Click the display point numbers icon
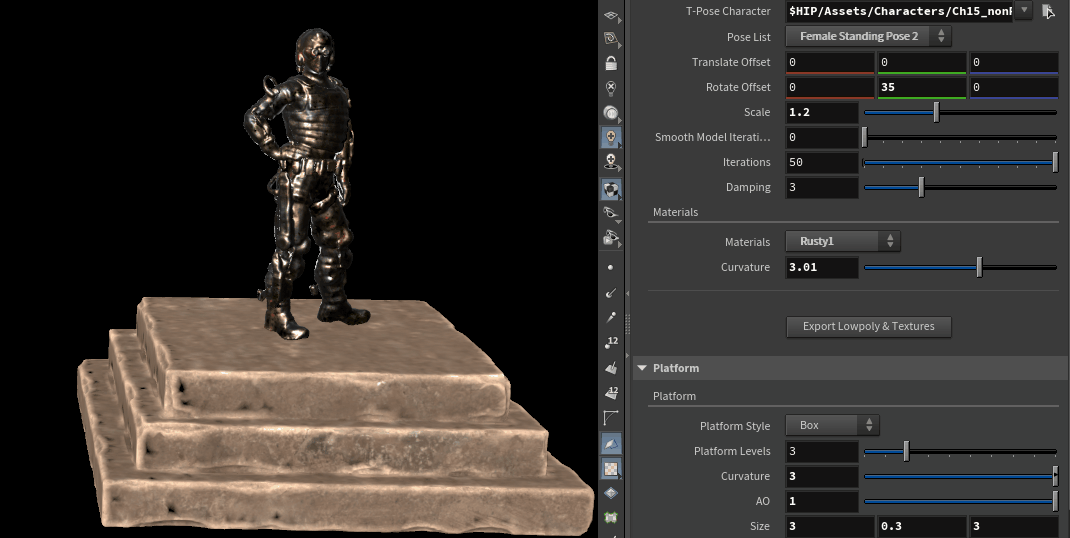Viewport: 1070px width, 538px height. tap(611, 342)
